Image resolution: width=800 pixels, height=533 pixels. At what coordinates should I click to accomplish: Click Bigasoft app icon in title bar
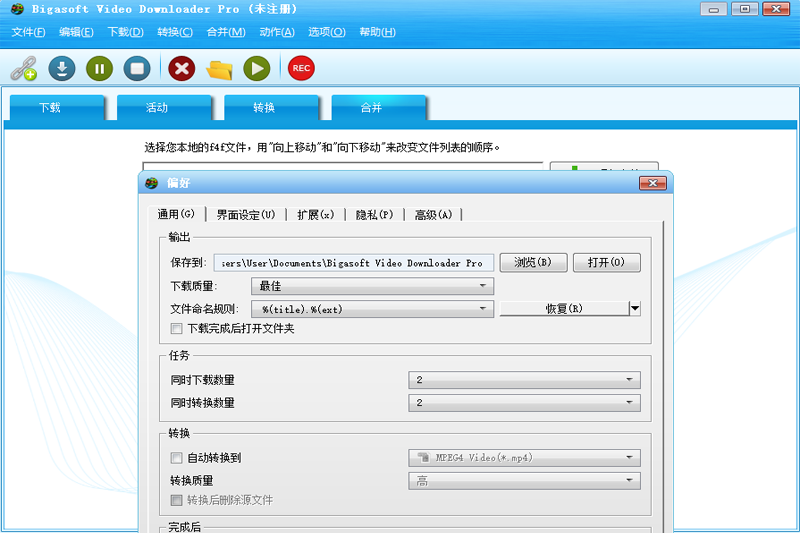pos(17,9)
